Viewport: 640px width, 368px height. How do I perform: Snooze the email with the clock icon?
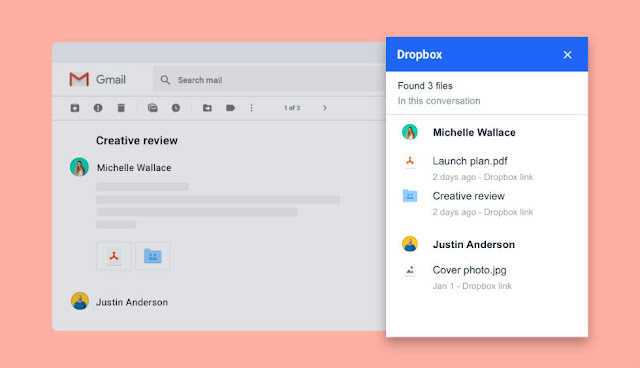point(176,108)
